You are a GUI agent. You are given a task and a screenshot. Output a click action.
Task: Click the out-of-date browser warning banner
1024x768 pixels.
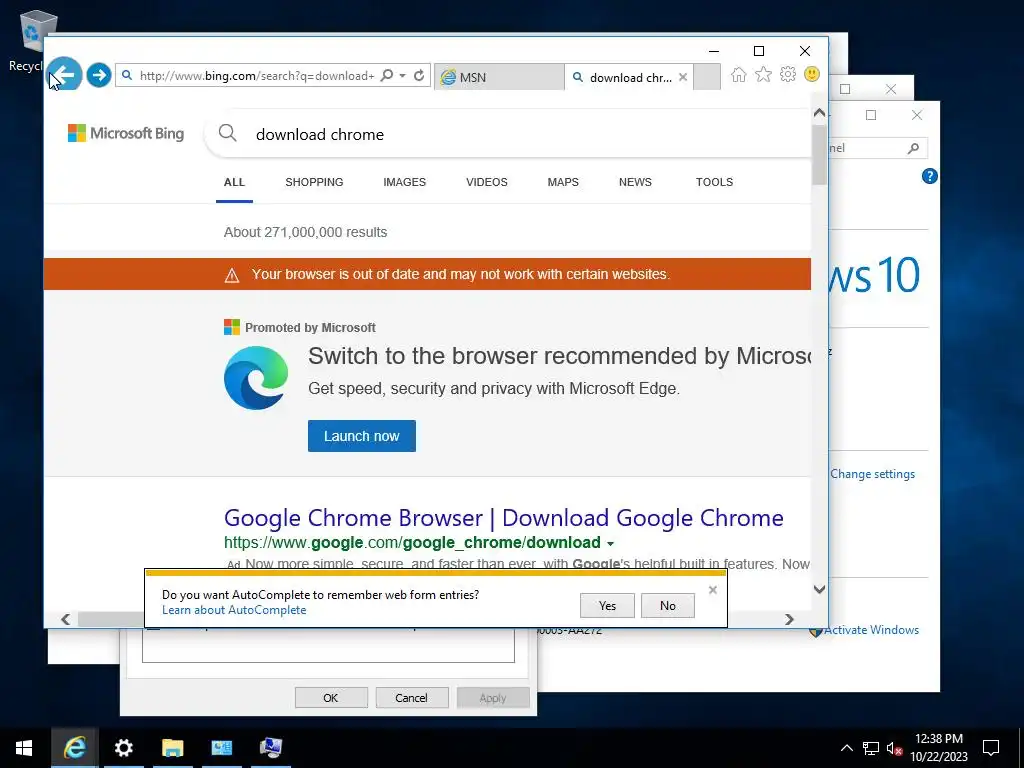[x=427, y=274]
